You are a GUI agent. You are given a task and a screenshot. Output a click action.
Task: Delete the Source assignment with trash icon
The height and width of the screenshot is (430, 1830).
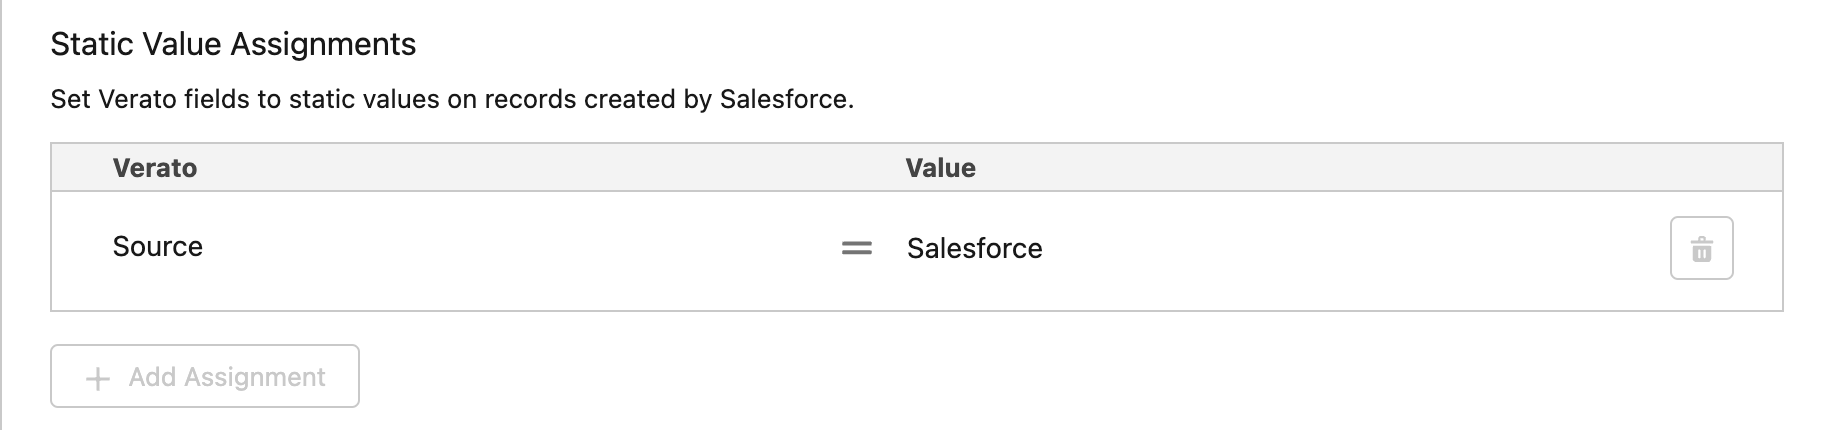1701,248
